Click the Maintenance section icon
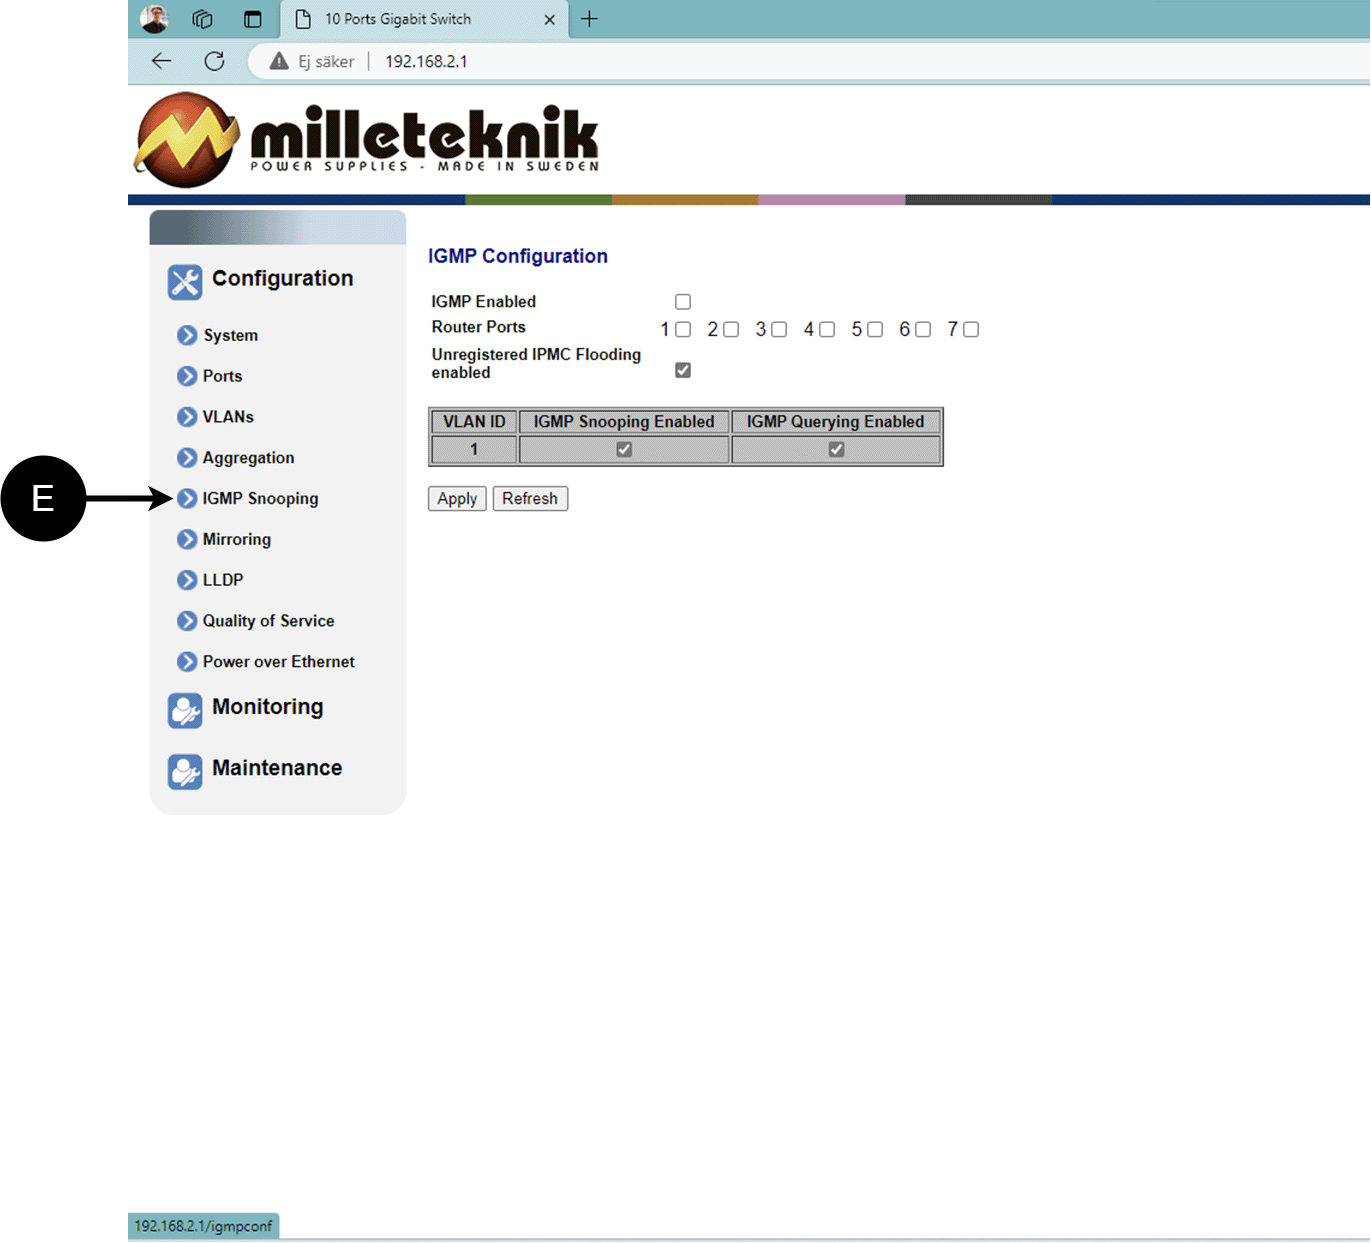This screenshot has width=1371, height=1243. 185,772
